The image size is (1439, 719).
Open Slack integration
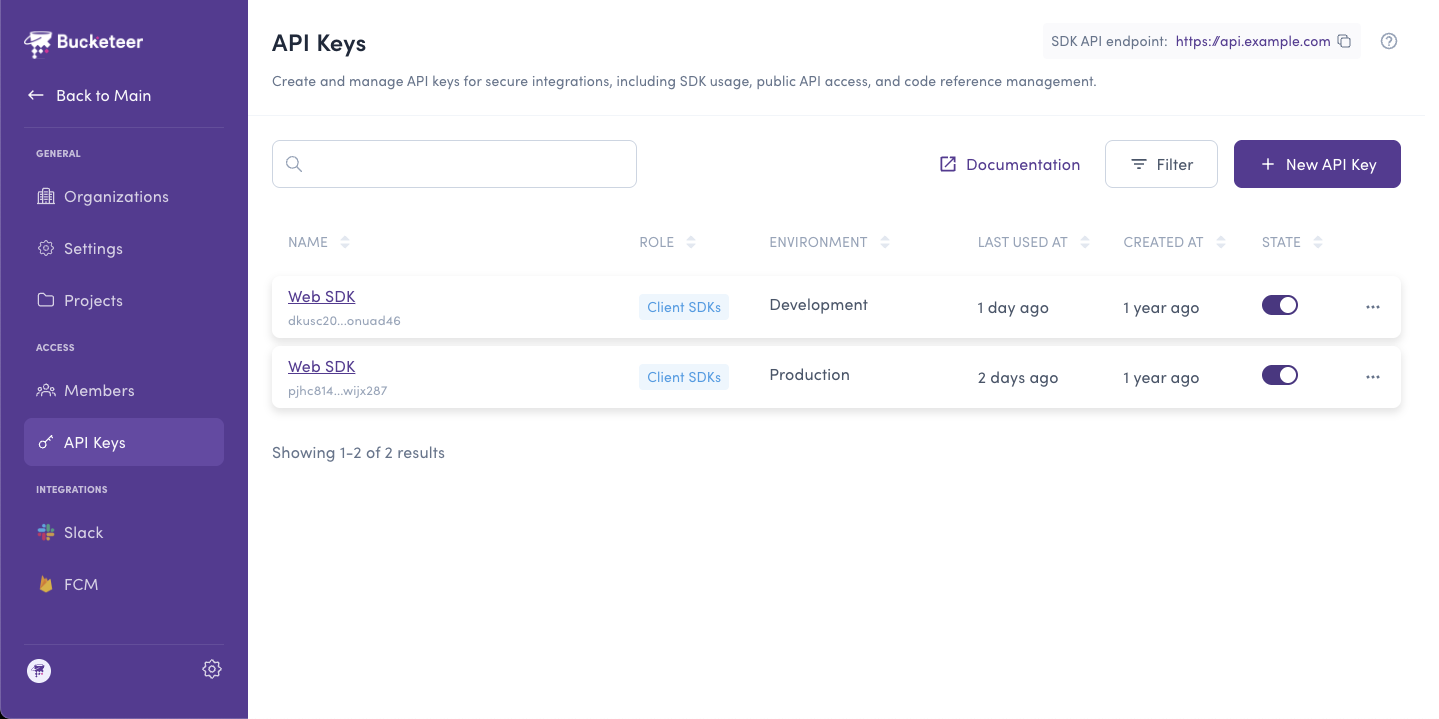coord(83,533)
